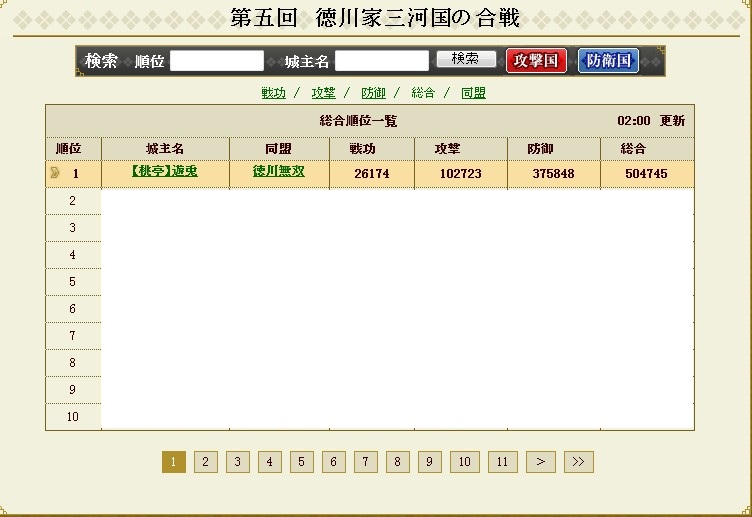The width and height of the screenshot is (752, 517).
Task: Click 防御 value 375848
Action: [553, 174]
